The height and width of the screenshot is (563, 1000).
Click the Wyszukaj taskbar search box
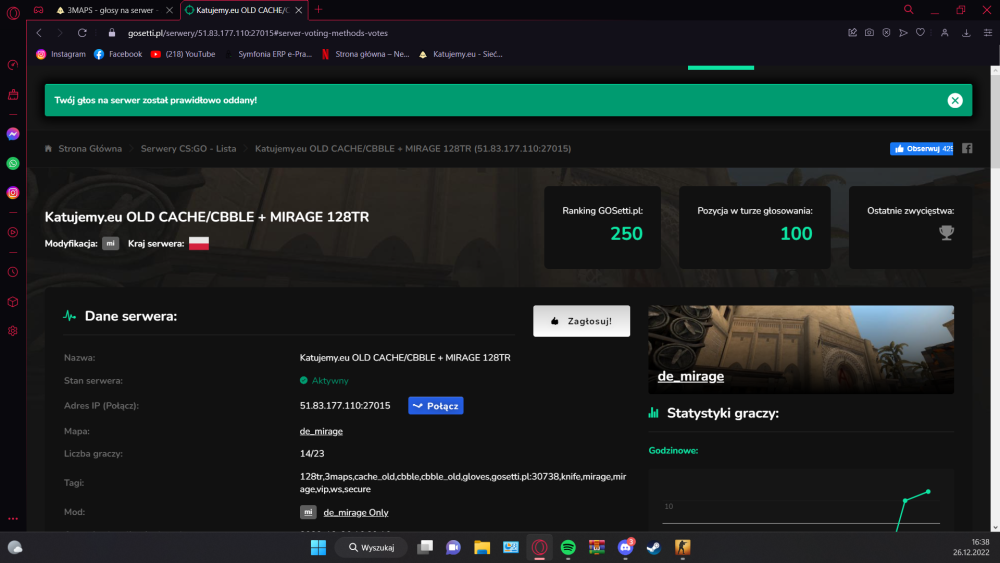[371, 547]
